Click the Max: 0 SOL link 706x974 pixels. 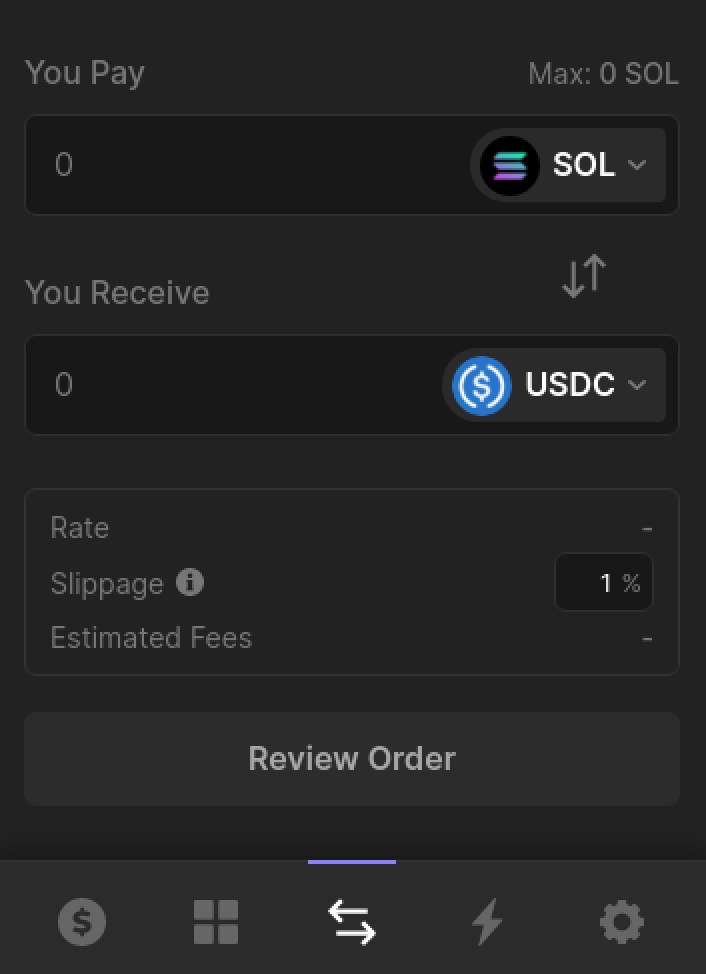pos(603,73)
